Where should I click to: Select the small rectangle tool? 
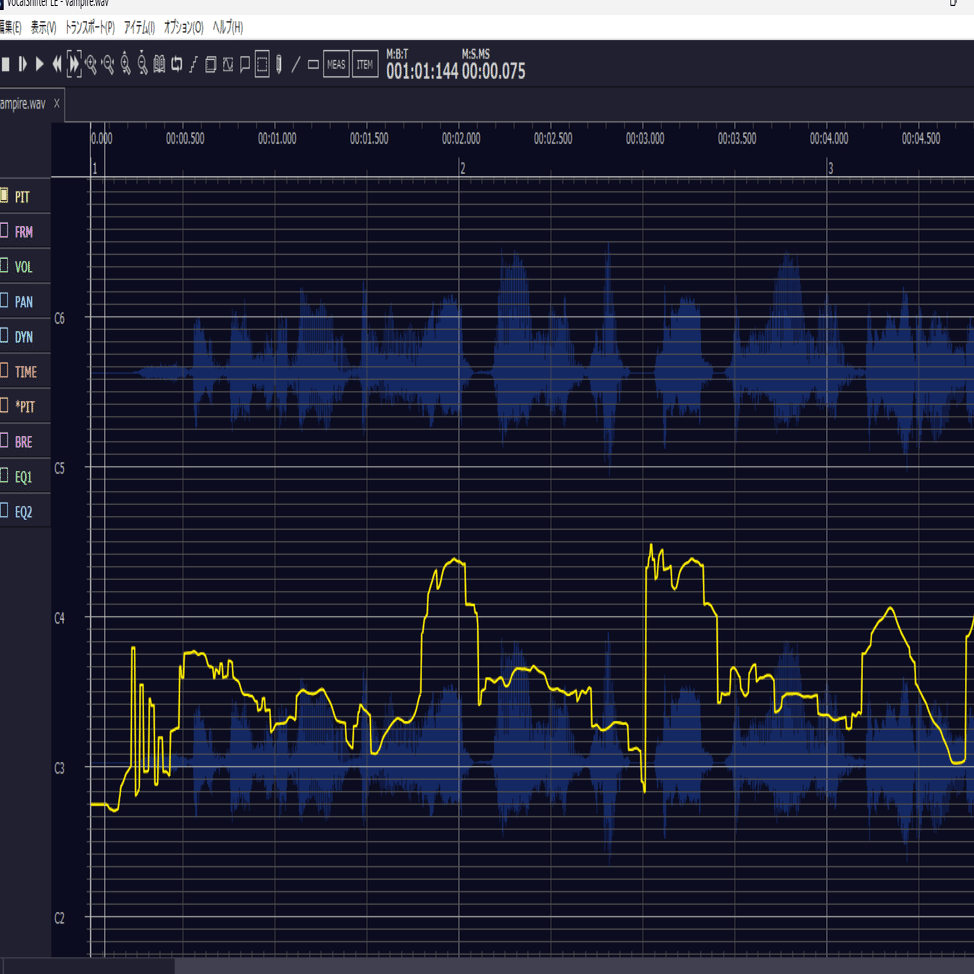(313, 64)
